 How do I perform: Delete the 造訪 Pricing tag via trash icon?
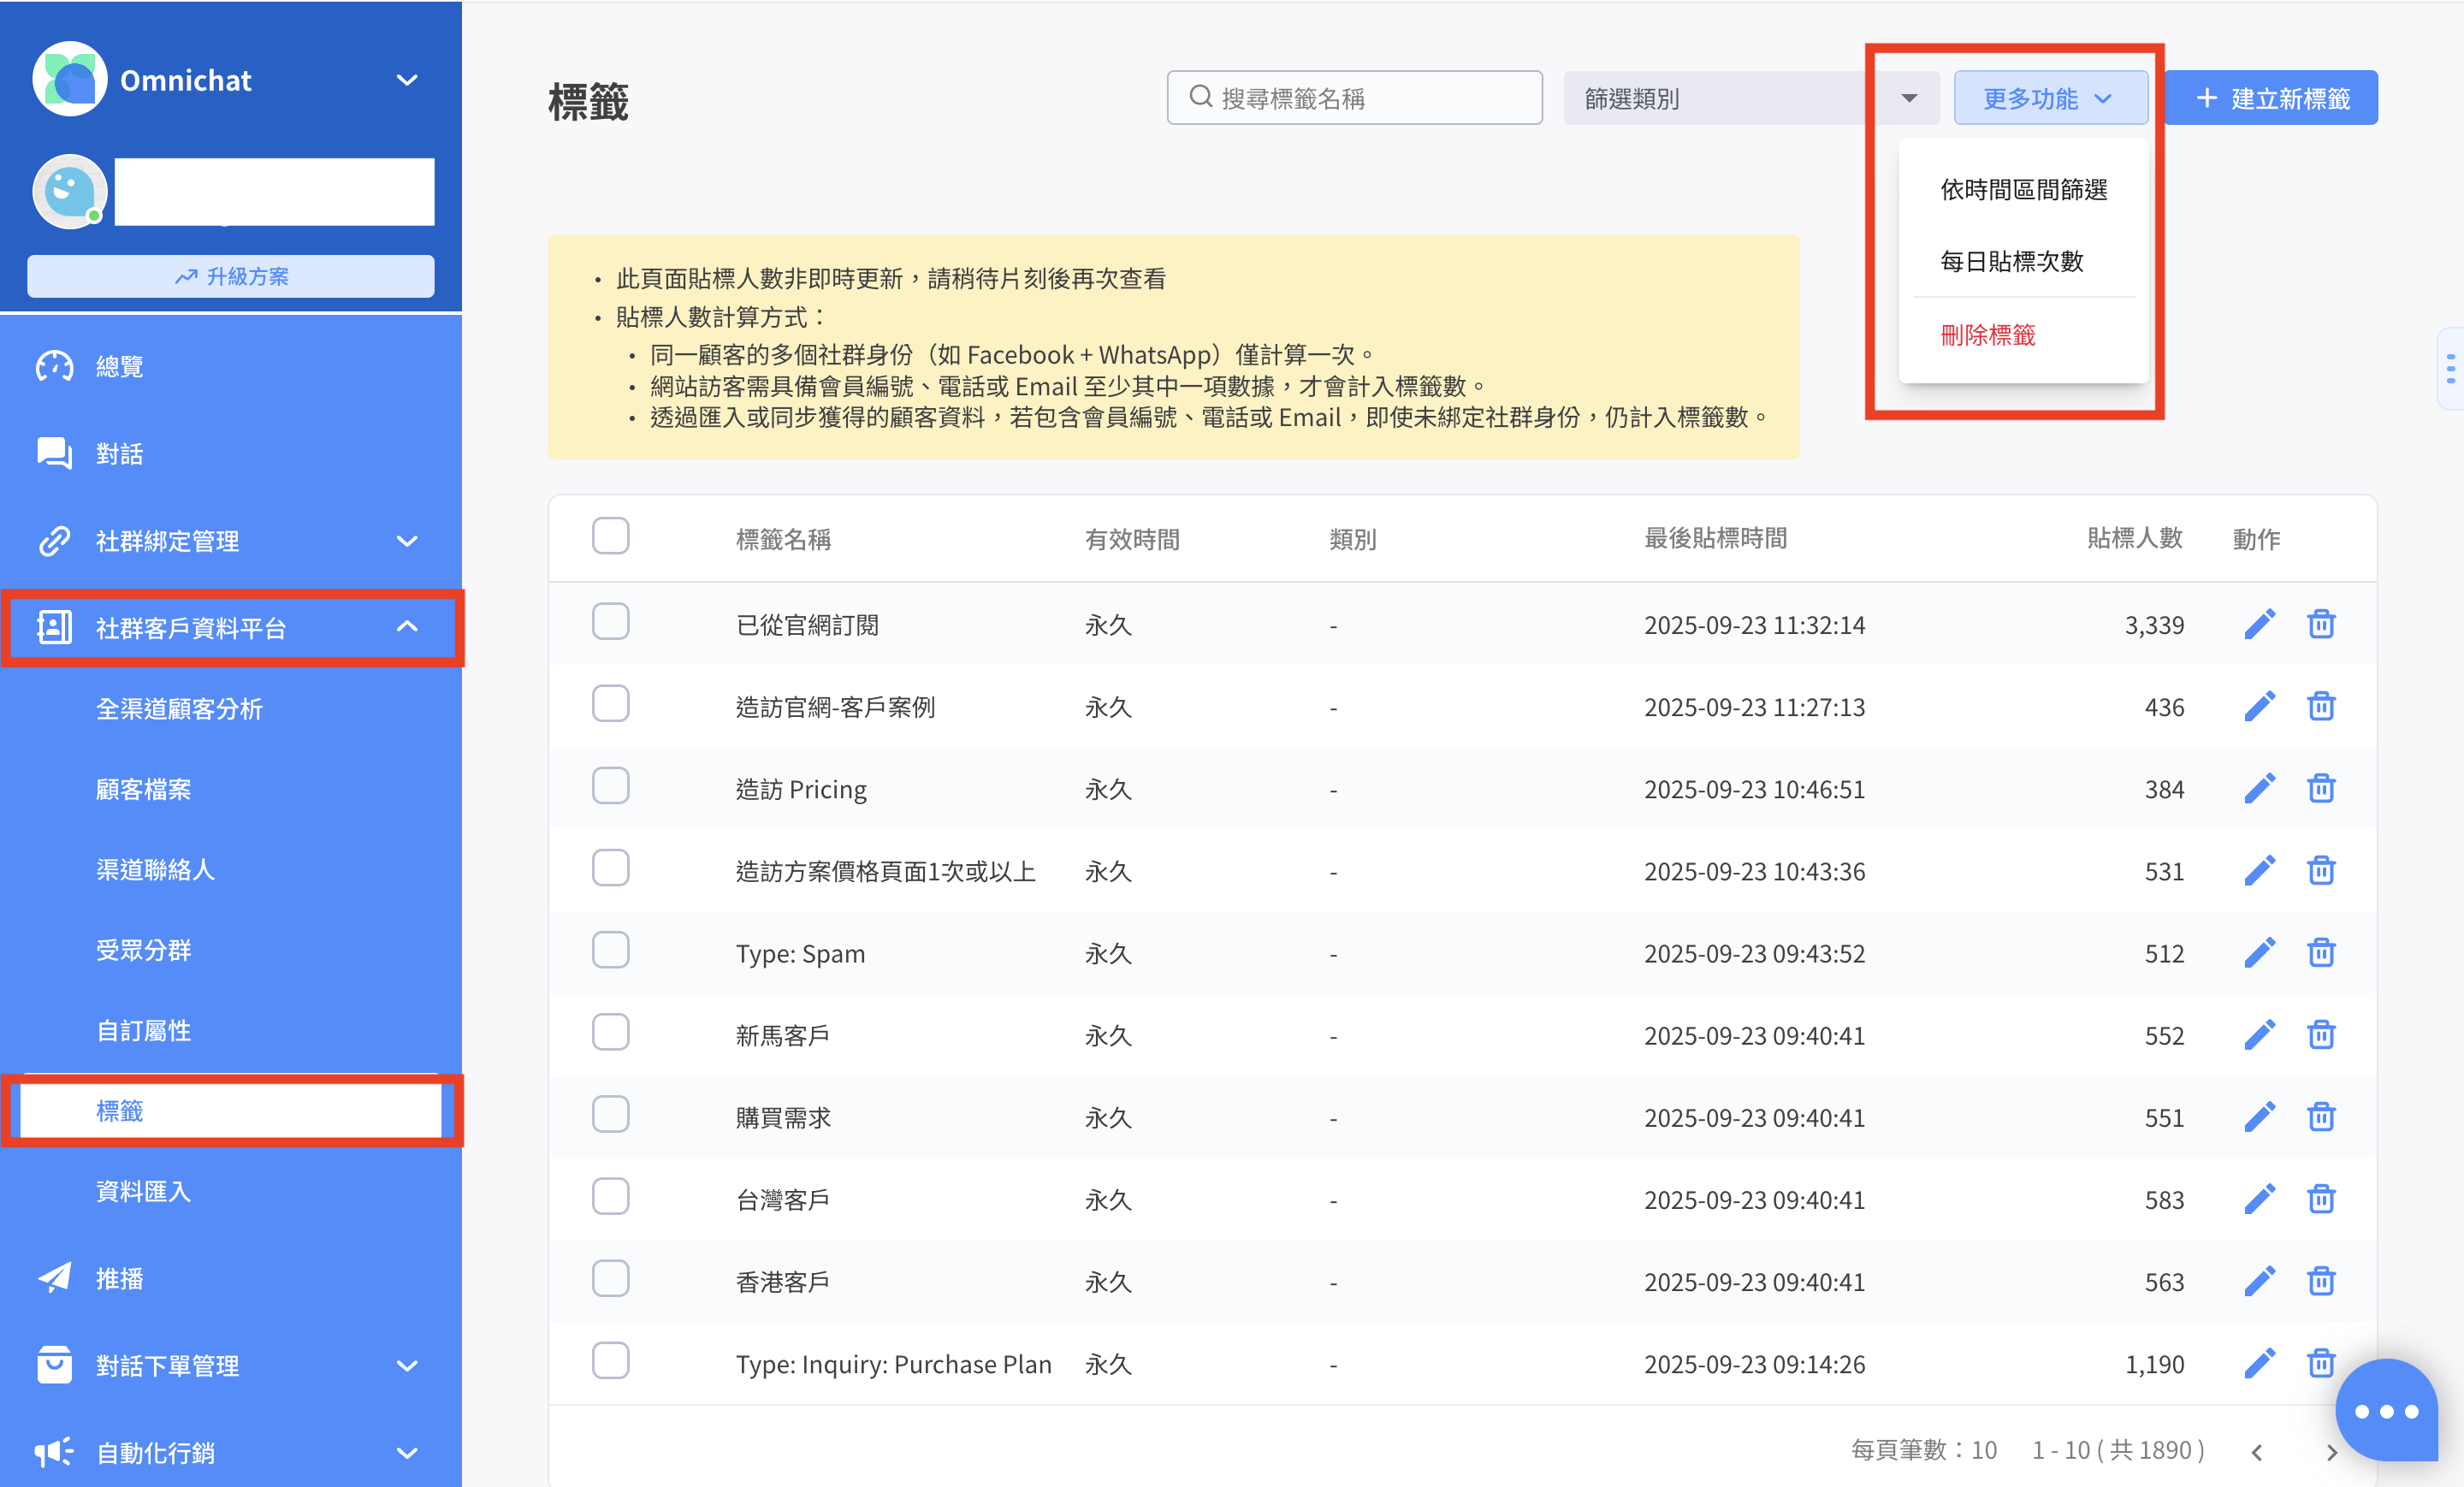pos(2320,789)
